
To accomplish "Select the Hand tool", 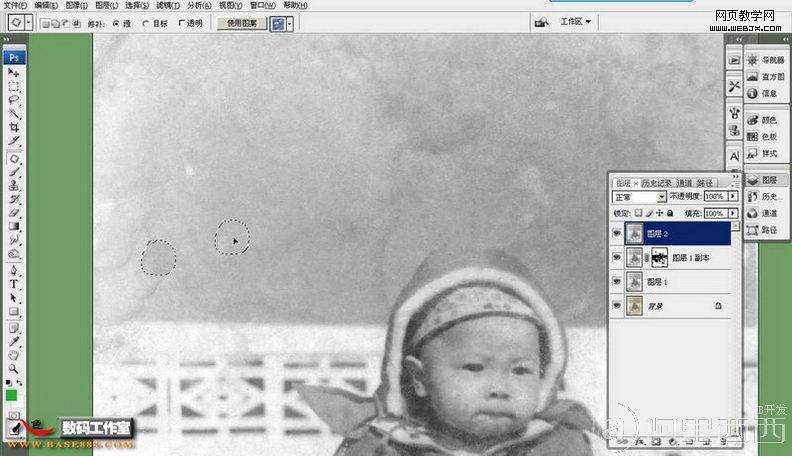I will pos(14,356).
